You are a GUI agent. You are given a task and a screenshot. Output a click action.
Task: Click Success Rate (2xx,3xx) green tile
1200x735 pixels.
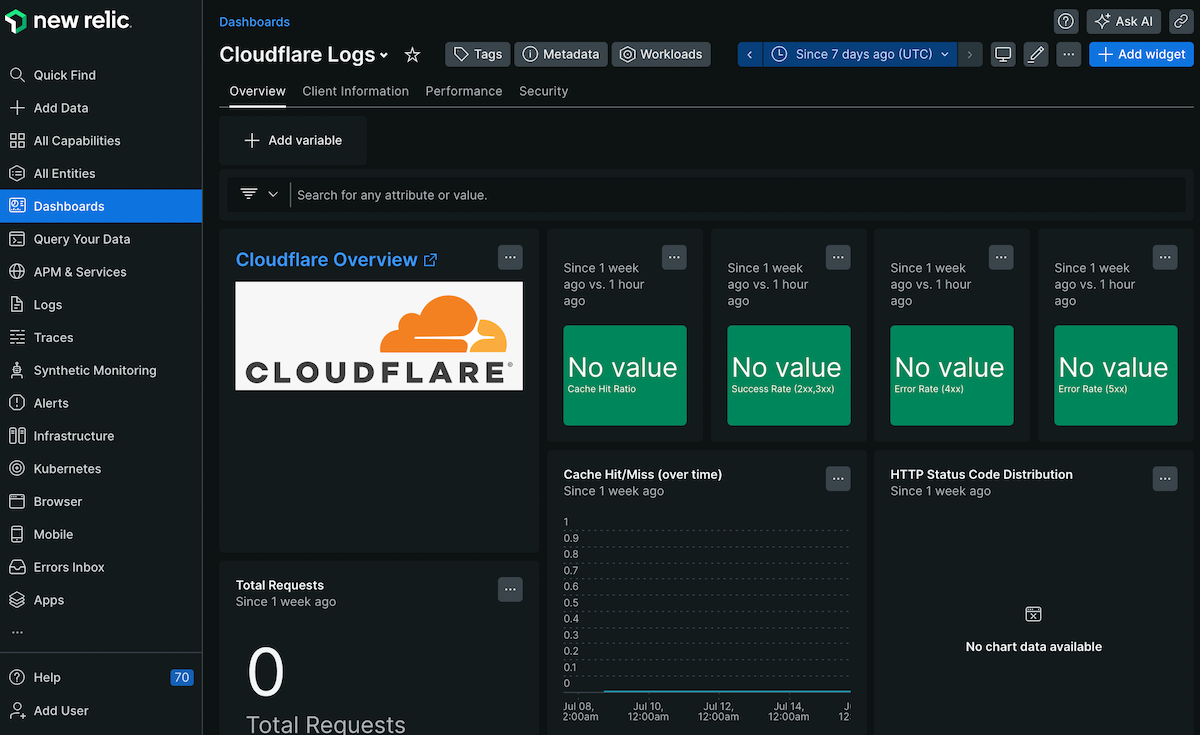[788, 375]
